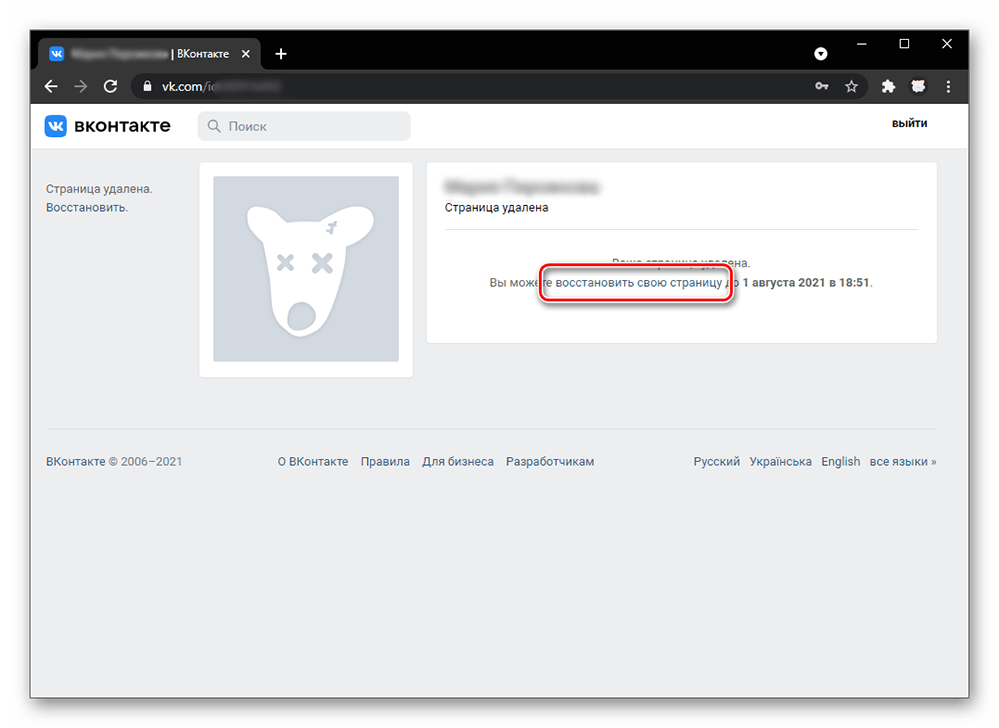
Task: Click the browser forward arrow
Action: (x=80, y=86)
